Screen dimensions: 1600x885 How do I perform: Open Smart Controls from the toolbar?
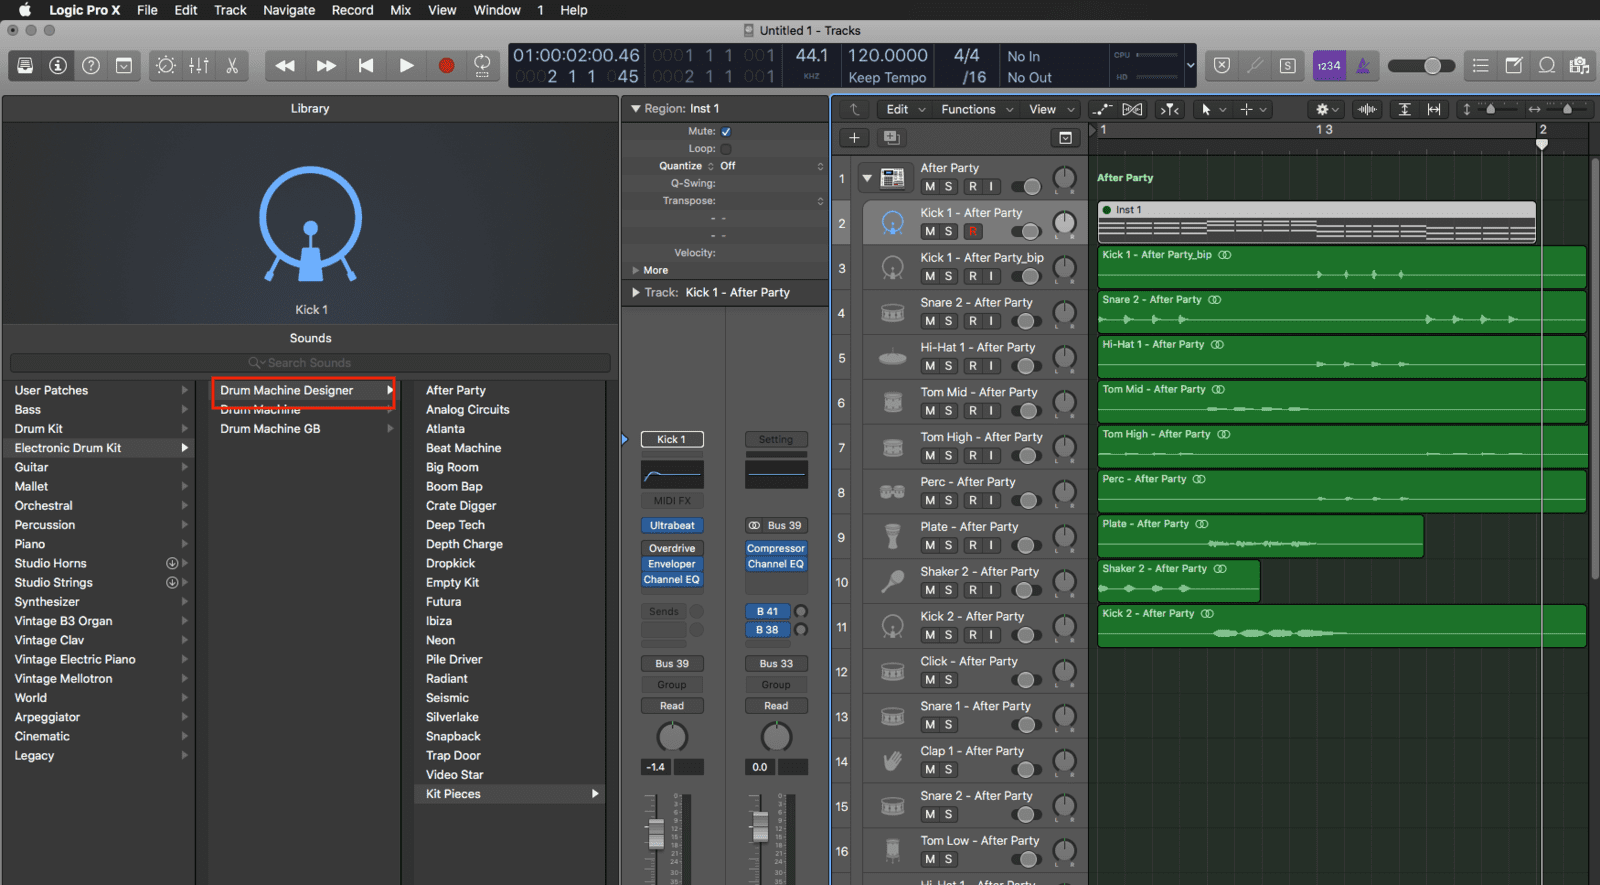166,66
